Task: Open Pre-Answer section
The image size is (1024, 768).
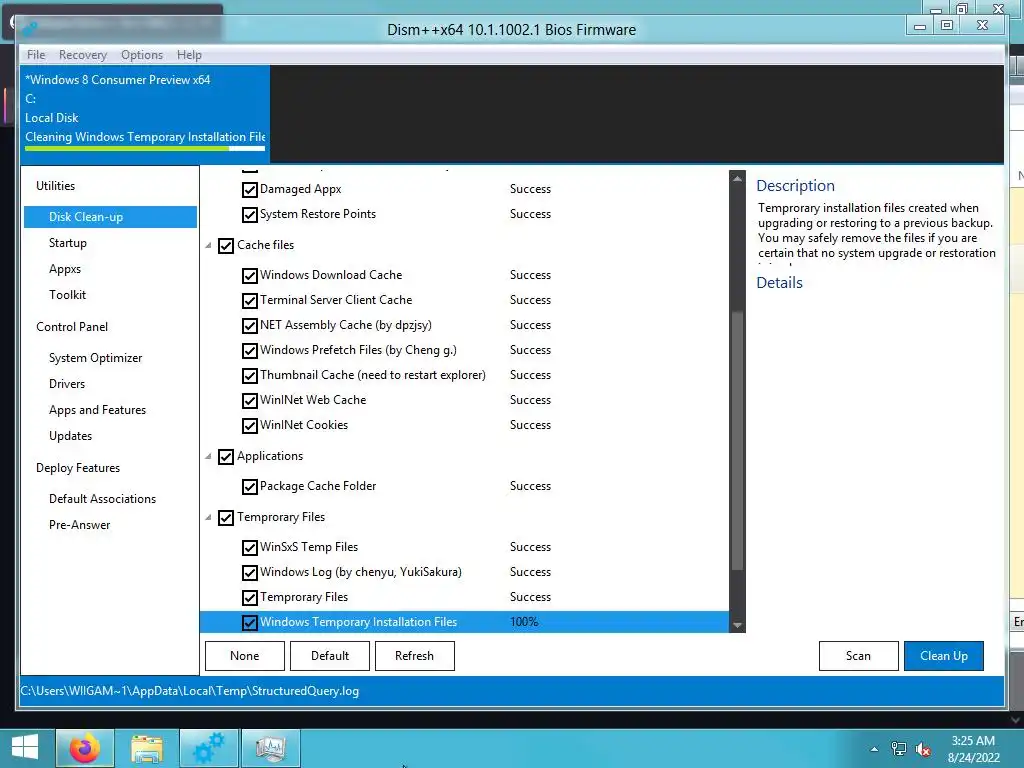Action: point(80,525)
